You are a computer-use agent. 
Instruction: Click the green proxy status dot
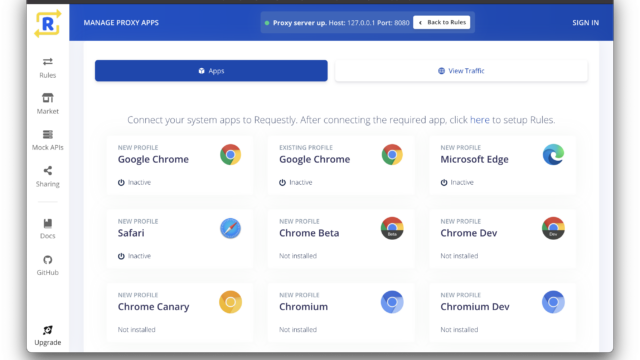click(267, 23)
